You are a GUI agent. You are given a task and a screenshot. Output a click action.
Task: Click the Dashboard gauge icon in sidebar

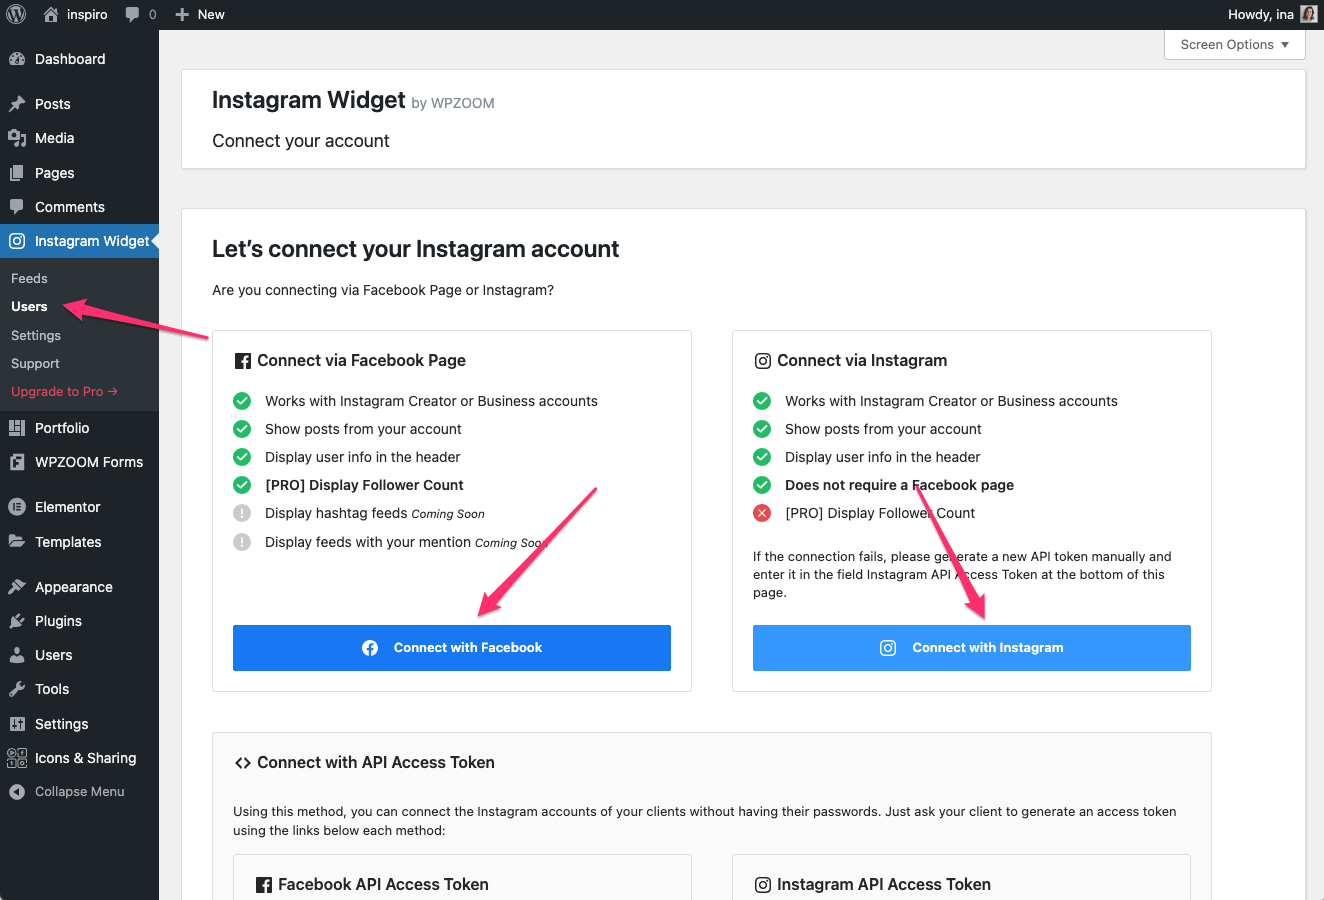coord(17,59)
